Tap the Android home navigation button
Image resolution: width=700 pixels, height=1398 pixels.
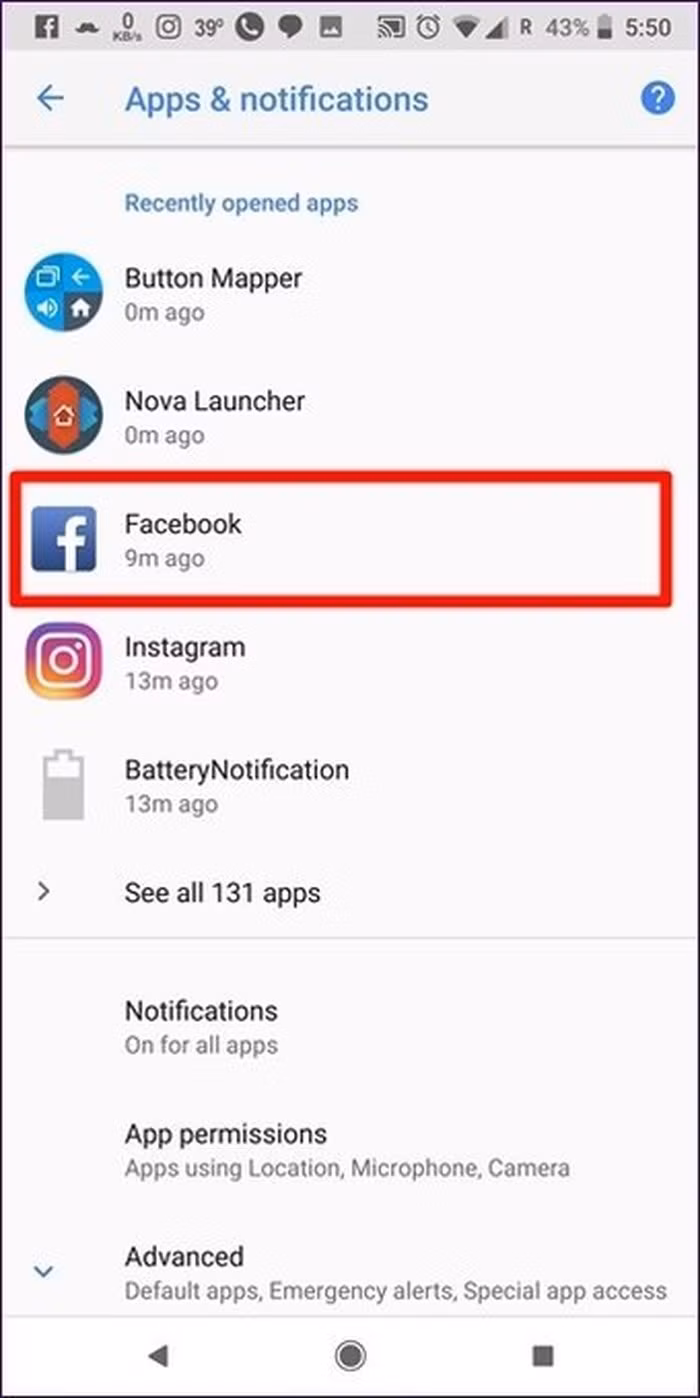click(350, 1355)
